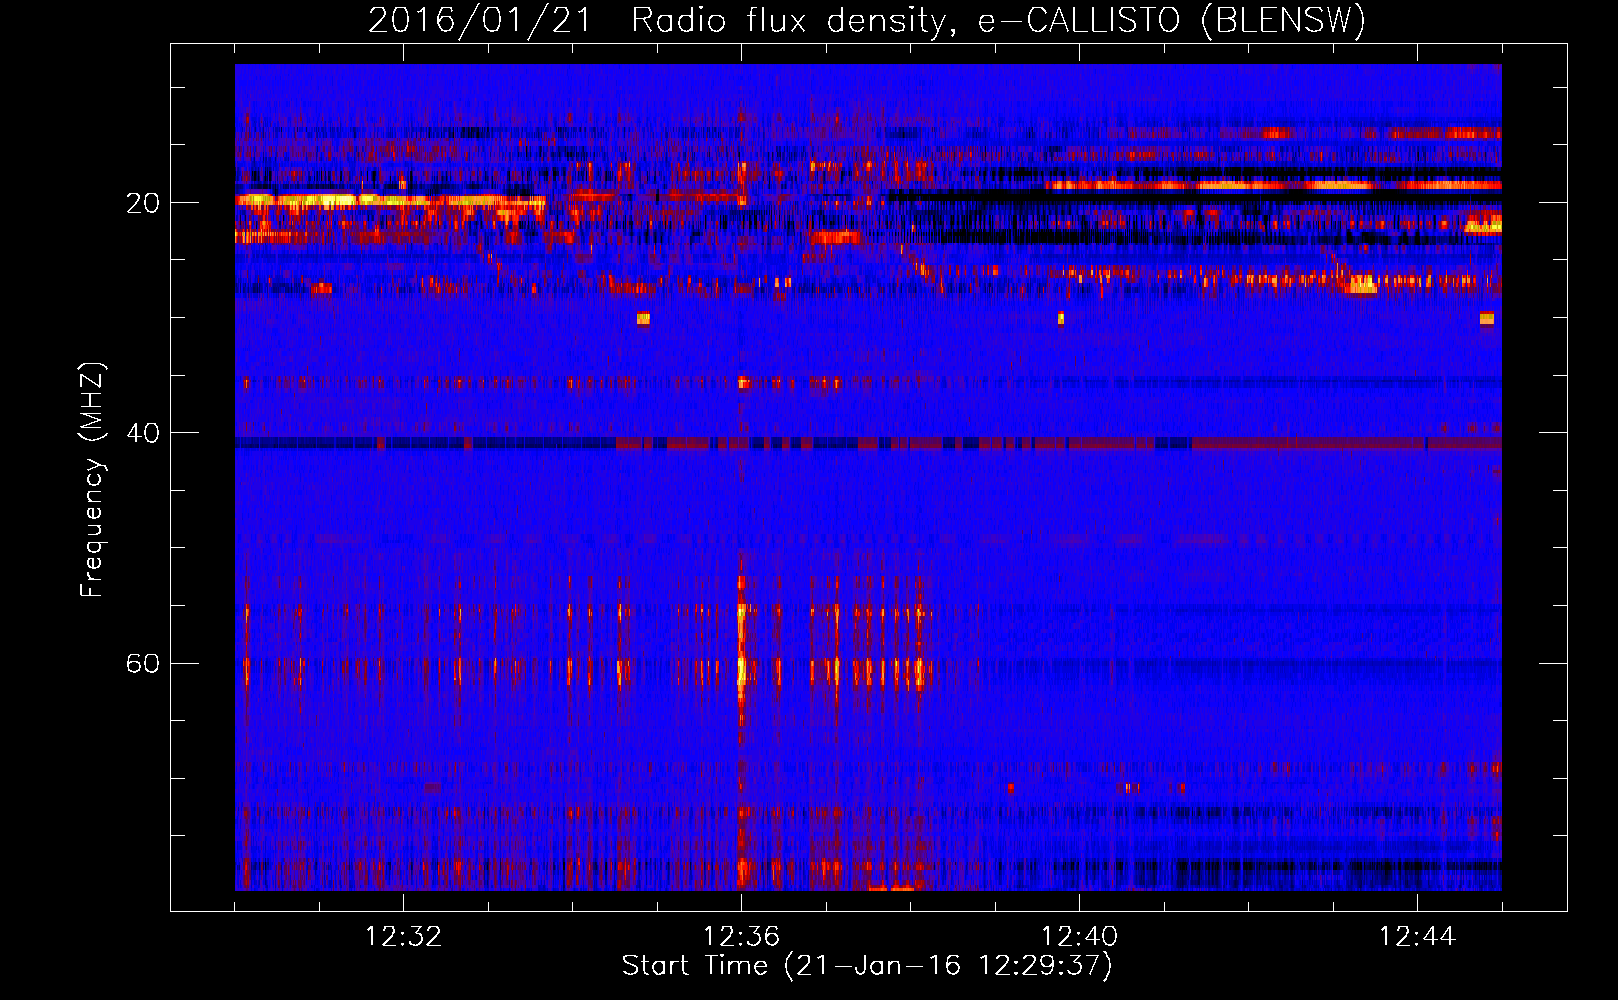Image resolution: width=1618 pixels, height=1000 pixels.
Task: Click the 12:32 time tick label
Action: click(403, 937)
